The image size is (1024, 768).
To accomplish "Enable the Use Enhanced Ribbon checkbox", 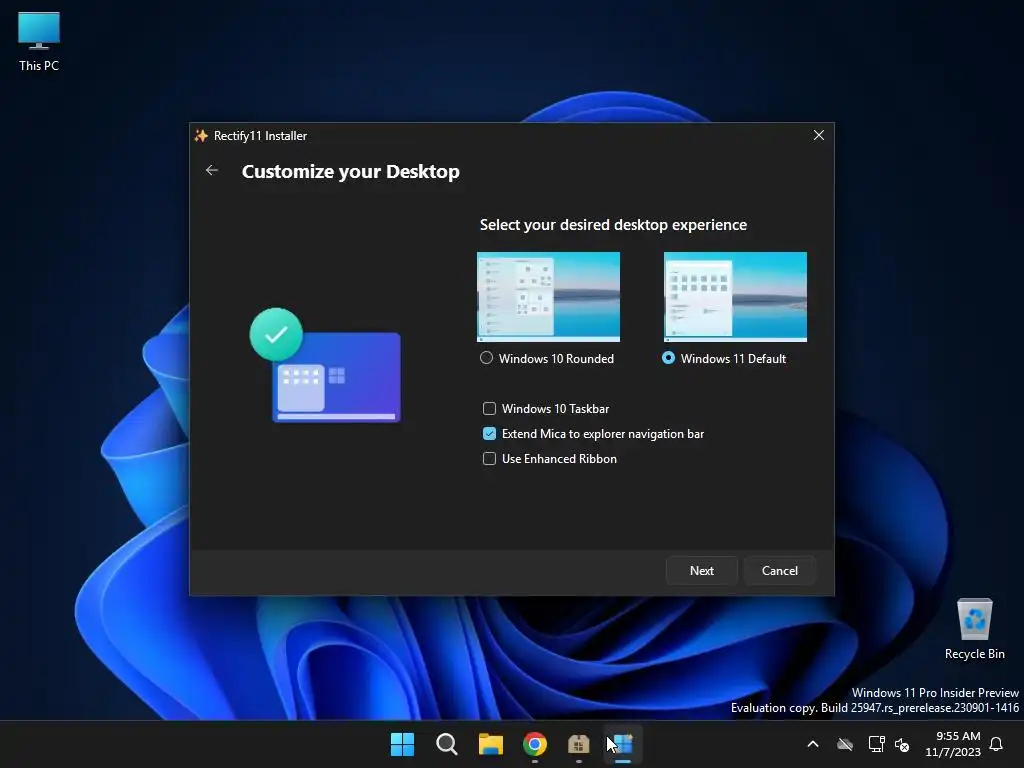I will pos(489,458).
